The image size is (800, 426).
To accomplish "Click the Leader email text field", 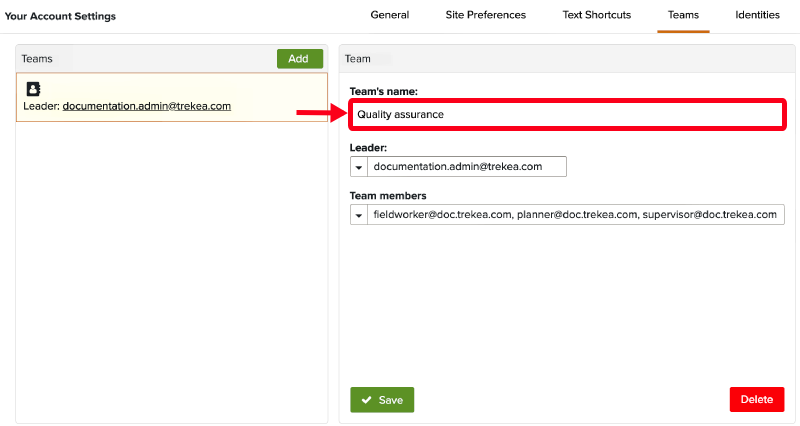I will click(x=468, y=167).
